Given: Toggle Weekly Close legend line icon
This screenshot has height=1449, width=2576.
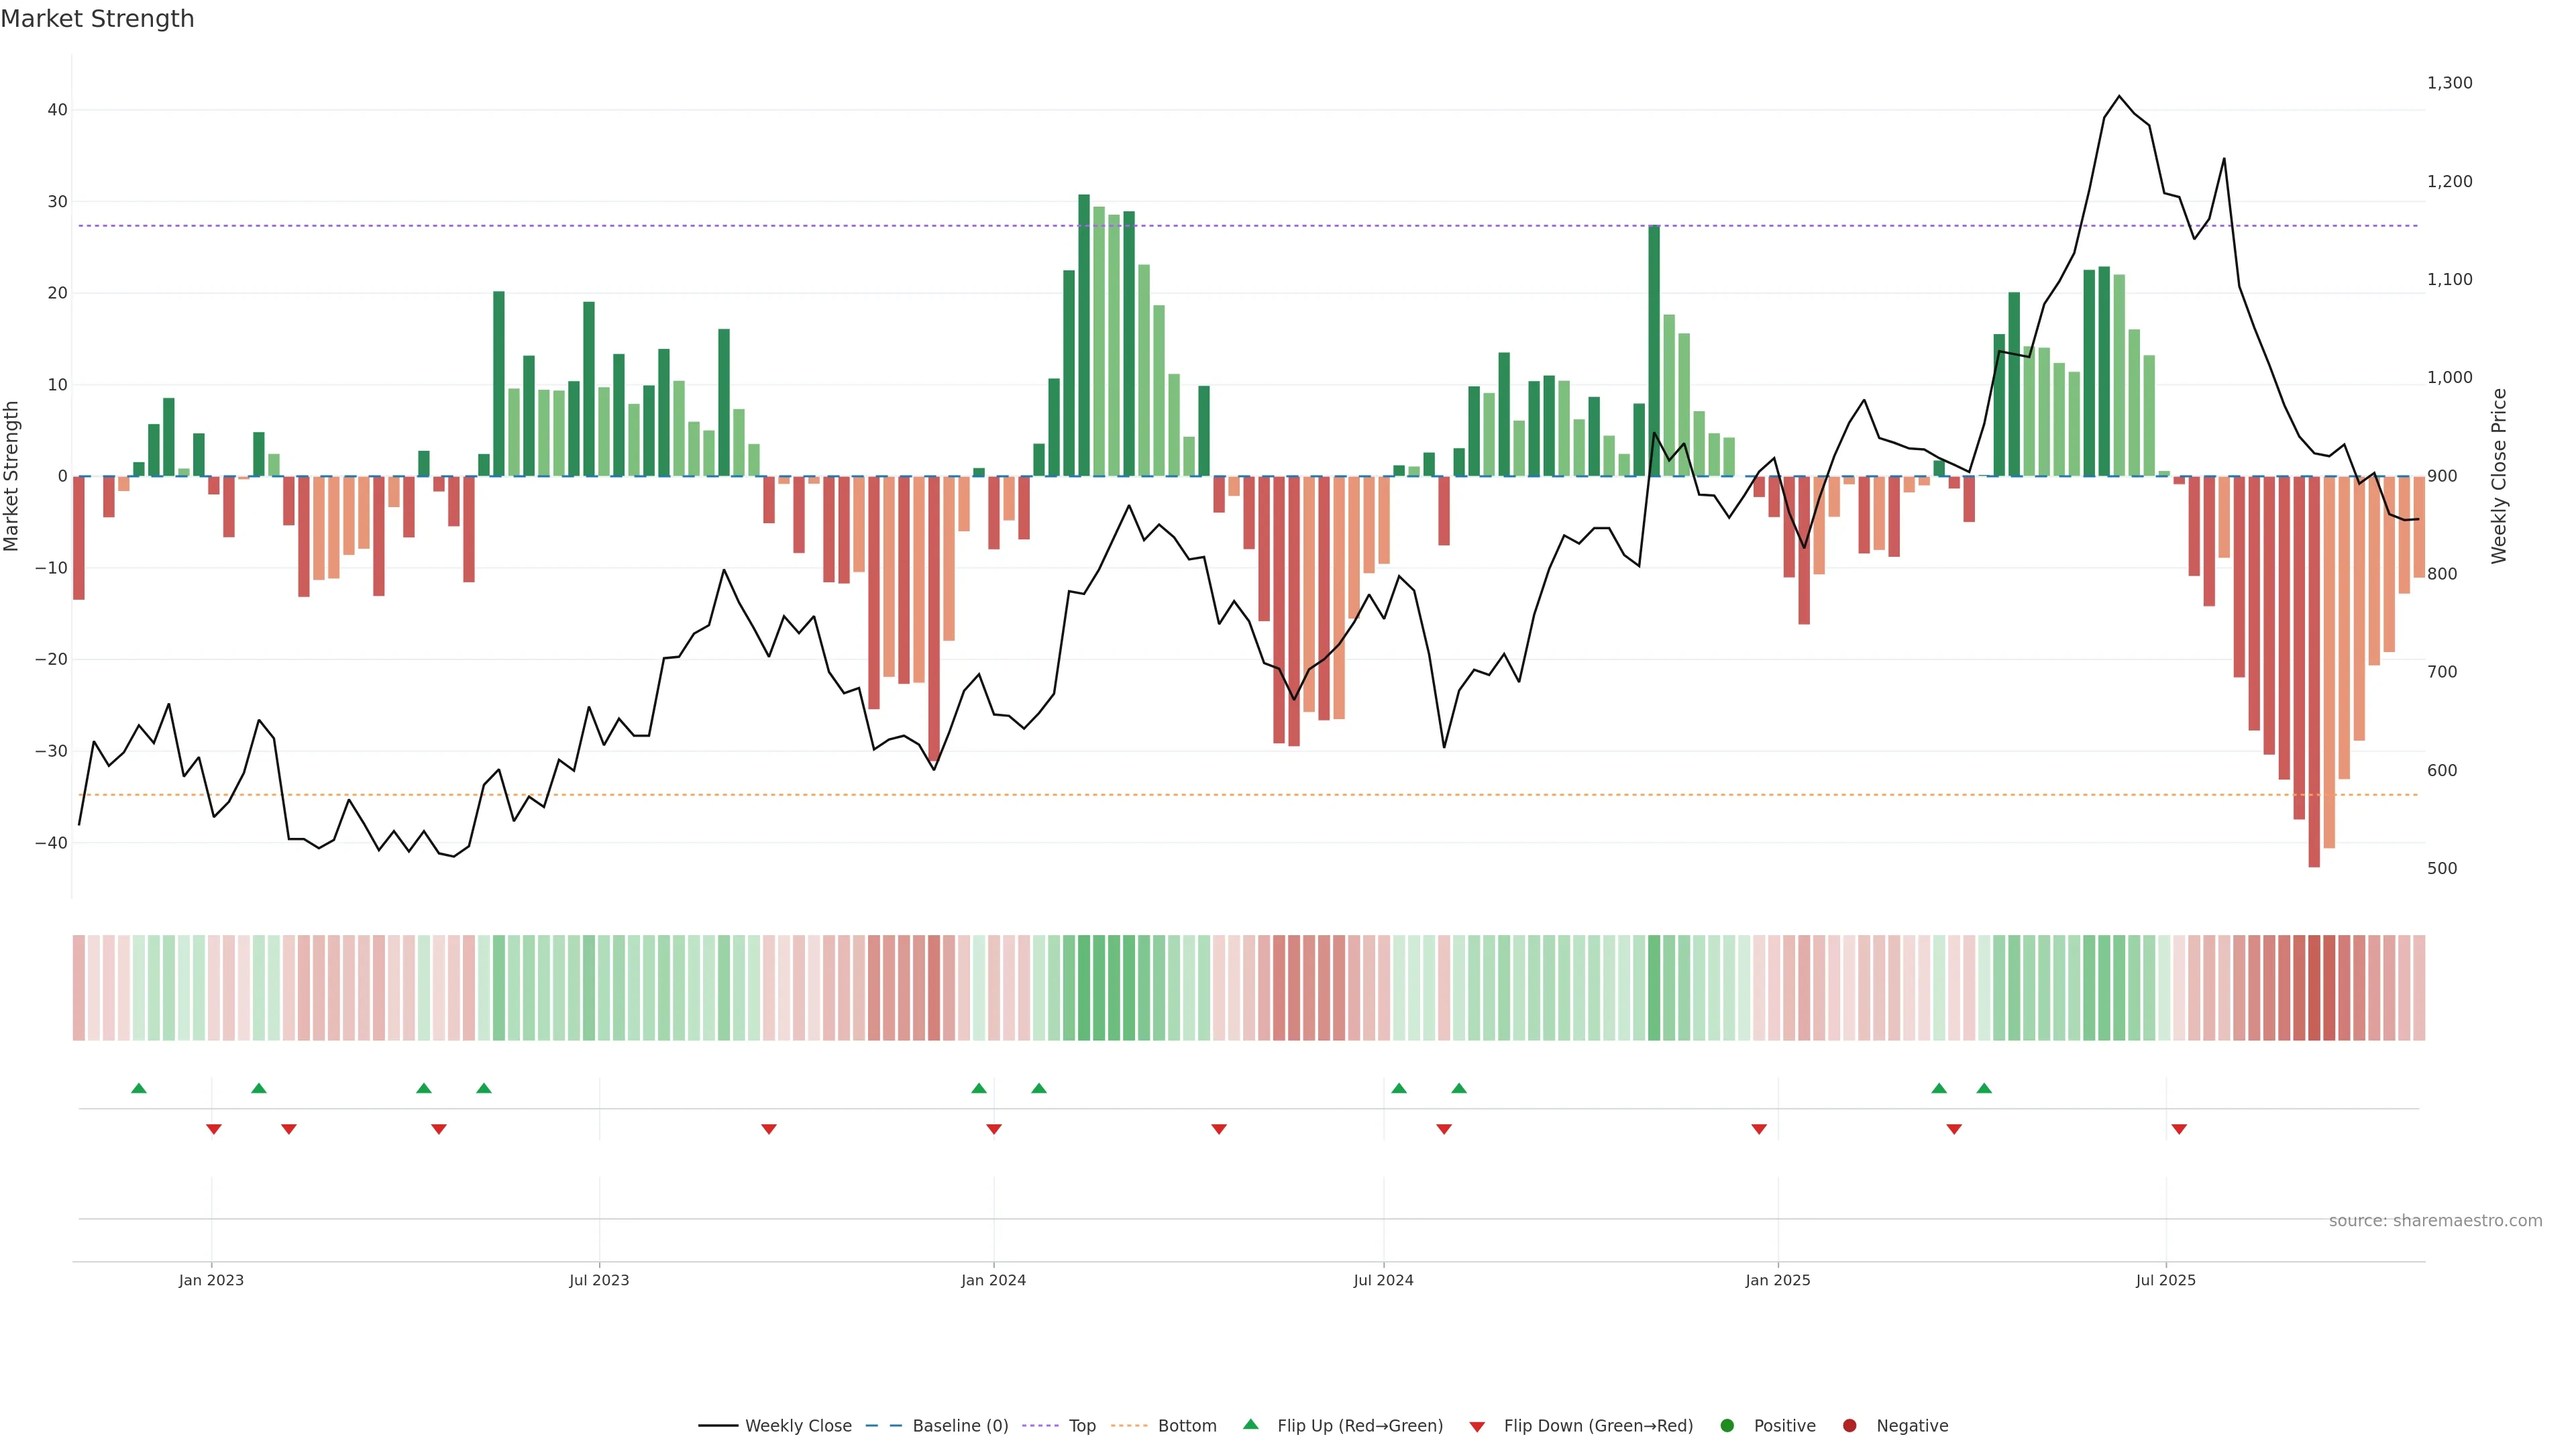Looking at the screenshot, I should click(x=718, y=1426).
